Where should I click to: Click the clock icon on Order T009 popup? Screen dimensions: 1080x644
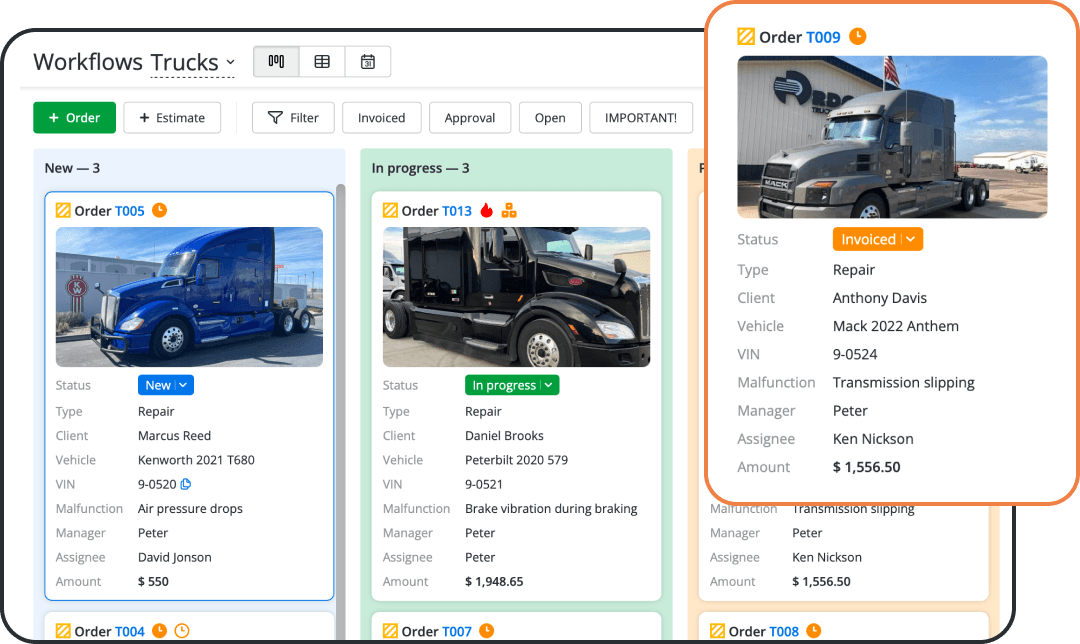pos(858,36)
